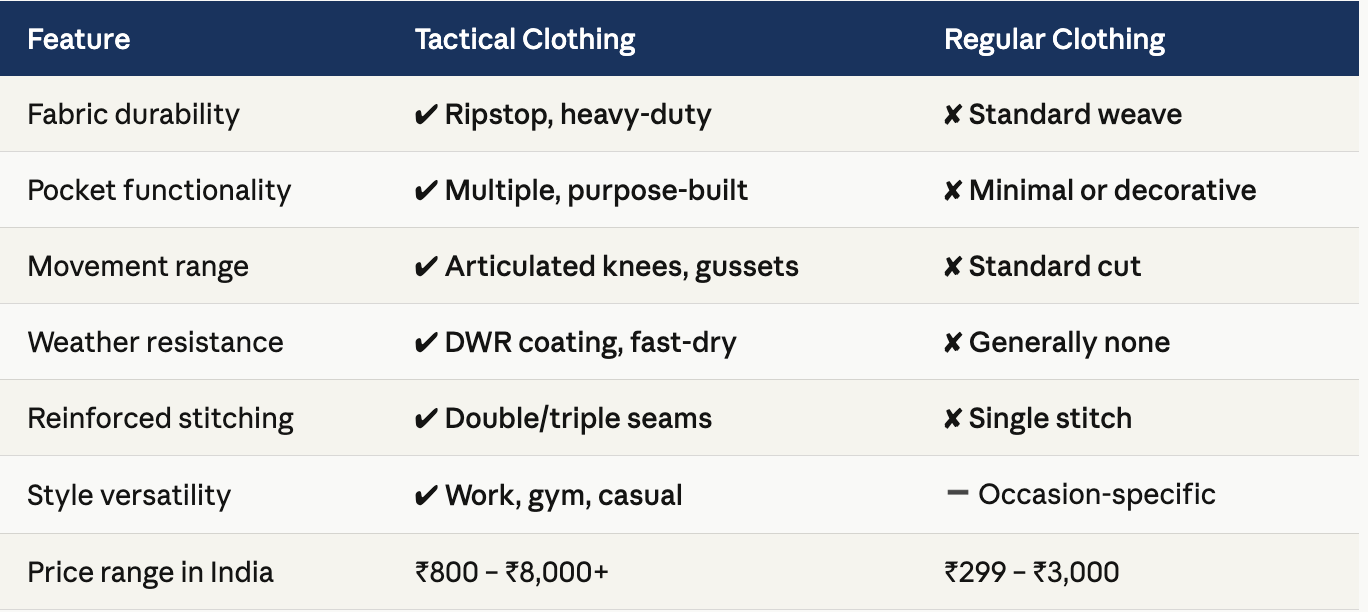This screenshot has height=612, width=1368.
Task: Click the Regular Clothing column header
Action: pyautogui.click(x=1055, y=39)
